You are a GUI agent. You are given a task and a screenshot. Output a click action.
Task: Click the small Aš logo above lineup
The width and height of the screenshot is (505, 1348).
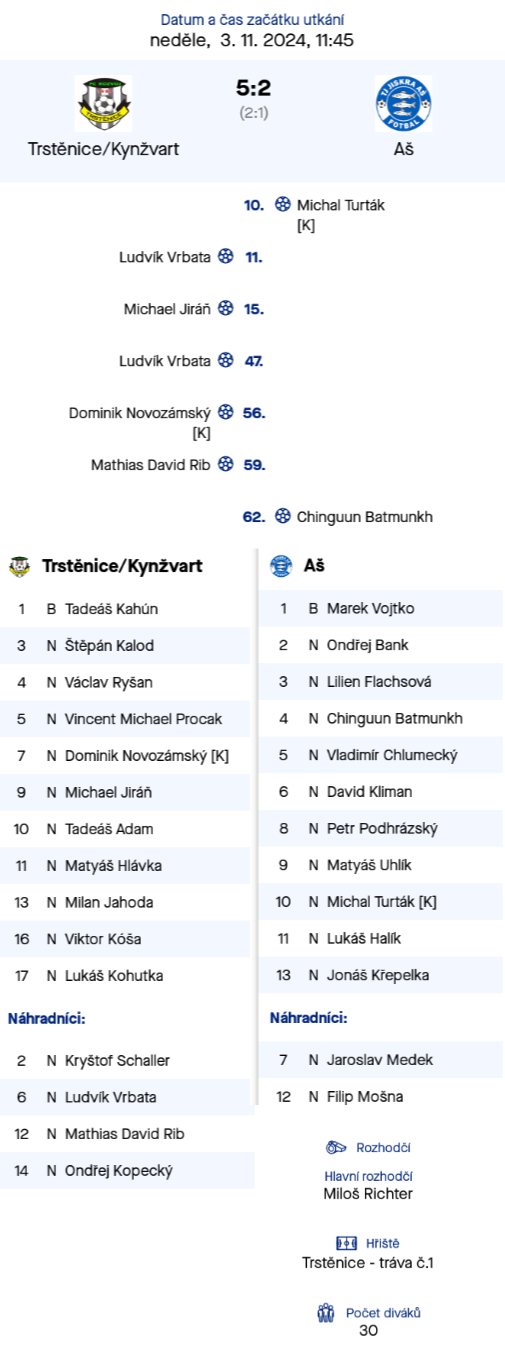[x=281, y=566]
